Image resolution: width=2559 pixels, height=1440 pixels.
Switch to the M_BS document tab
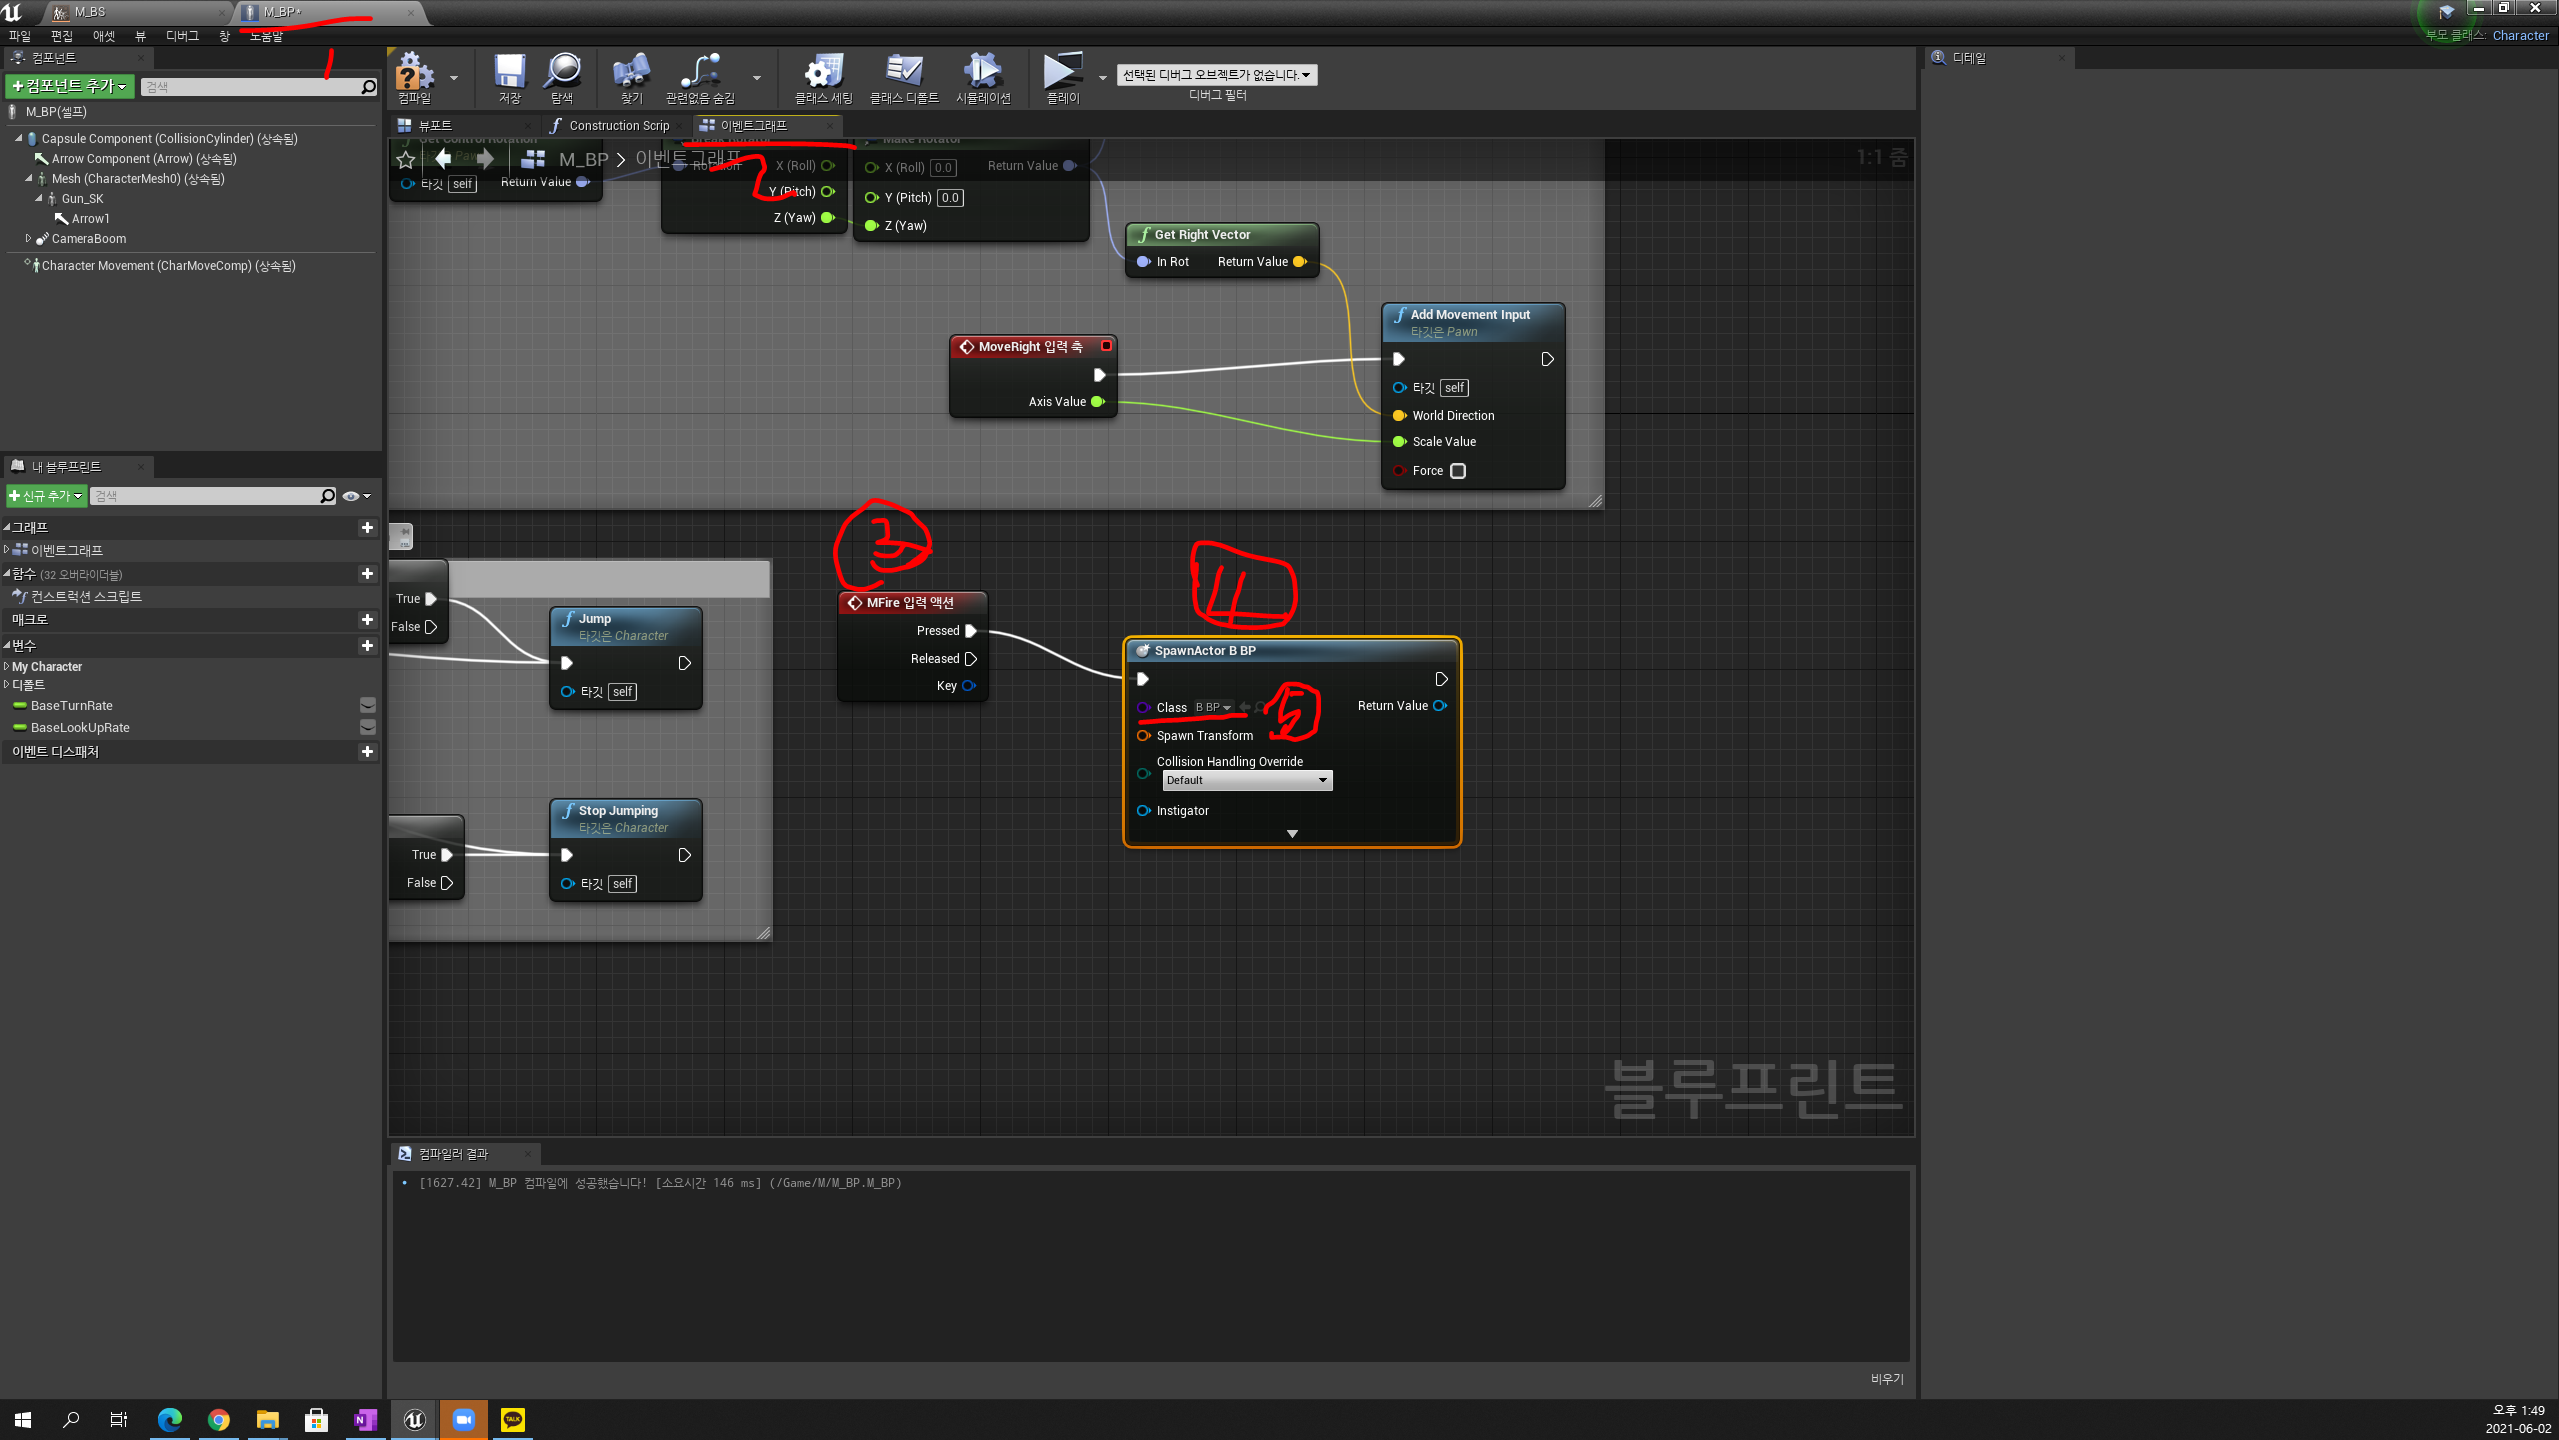(90, 12)
